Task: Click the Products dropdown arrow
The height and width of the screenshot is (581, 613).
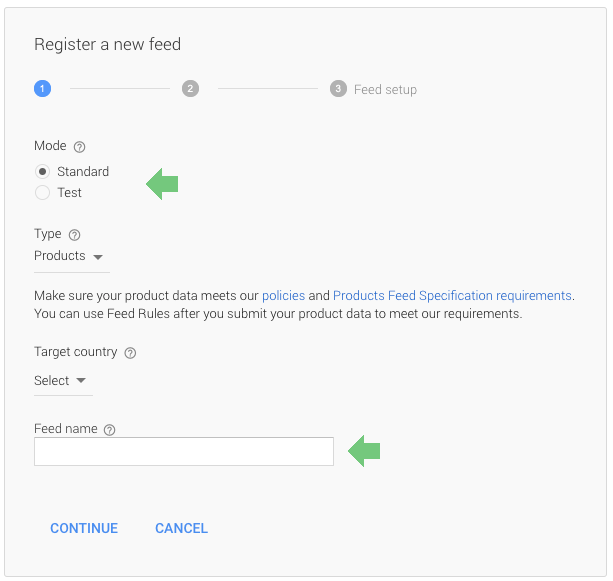Action: pyautogui.click(x=98, y=257)
